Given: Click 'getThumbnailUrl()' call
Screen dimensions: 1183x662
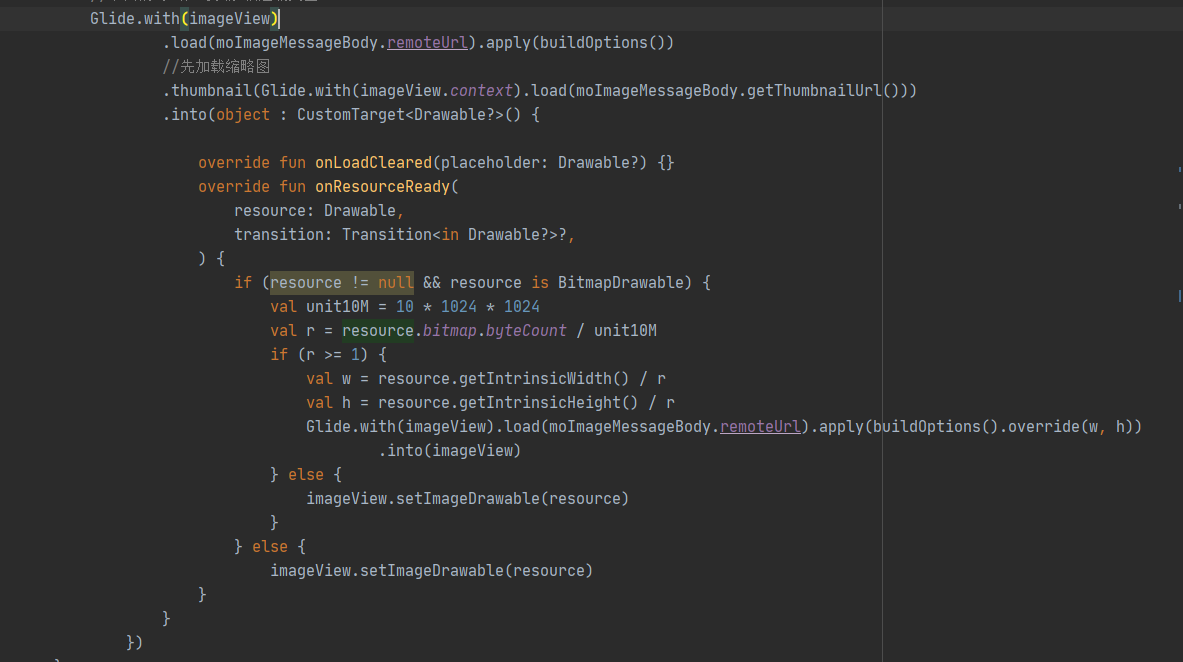Looking at the screenshot, I should pyautogui.click(x=822, y=91).
